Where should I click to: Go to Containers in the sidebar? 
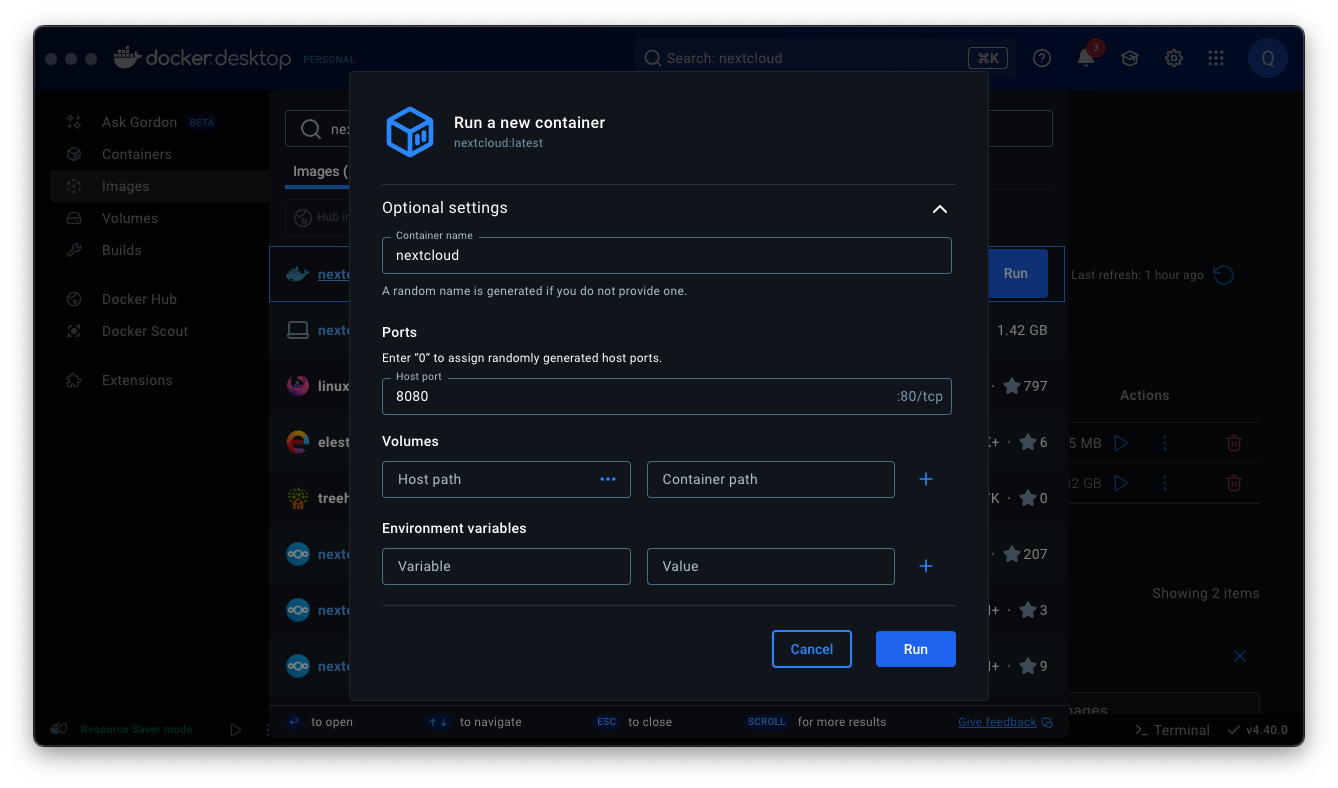pos(158,154)
